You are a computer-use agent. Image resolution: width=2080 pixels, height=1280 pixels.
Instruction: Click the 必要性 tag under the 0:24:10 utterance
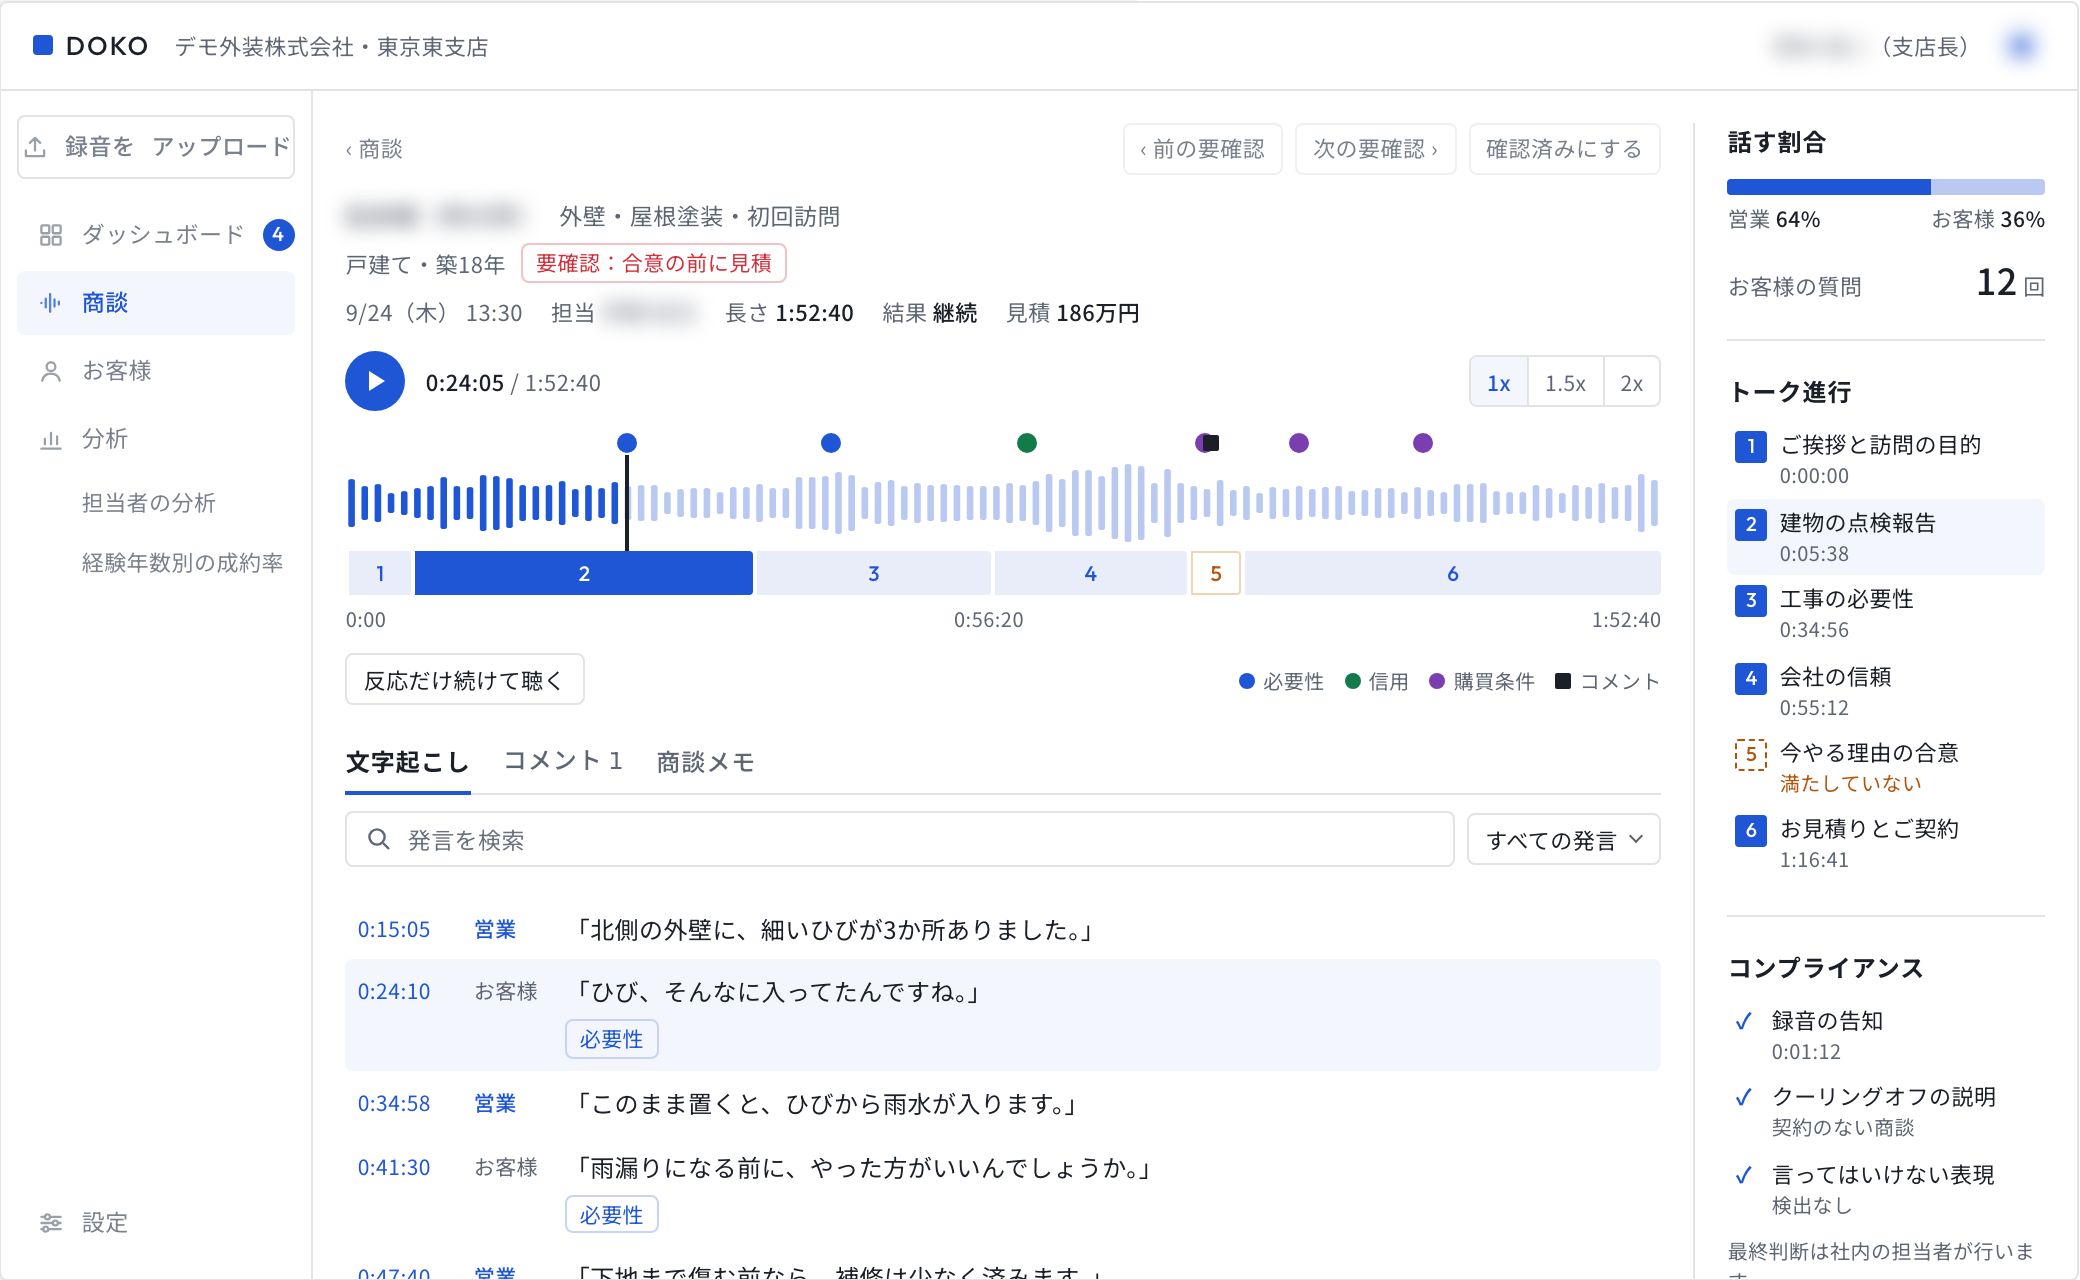[x=612, y=1039]
